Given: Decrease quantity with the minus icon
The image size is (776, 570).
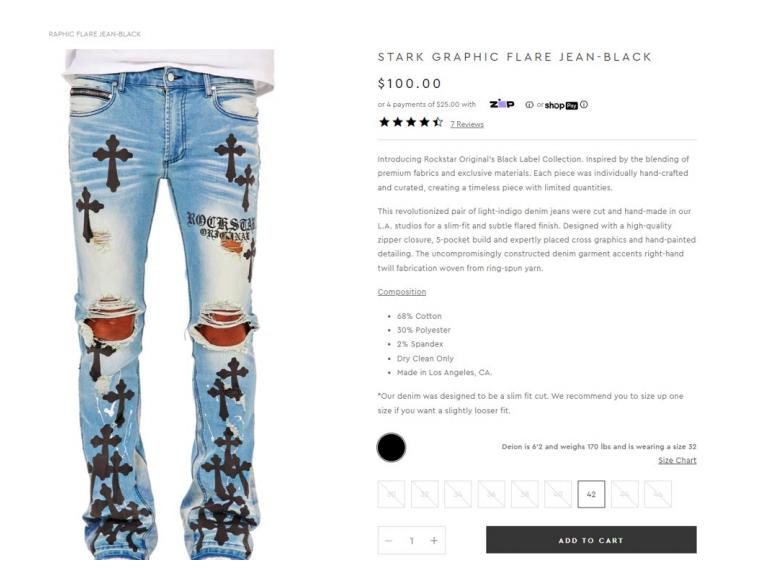Looking at the screenshot, I should 389,541.
